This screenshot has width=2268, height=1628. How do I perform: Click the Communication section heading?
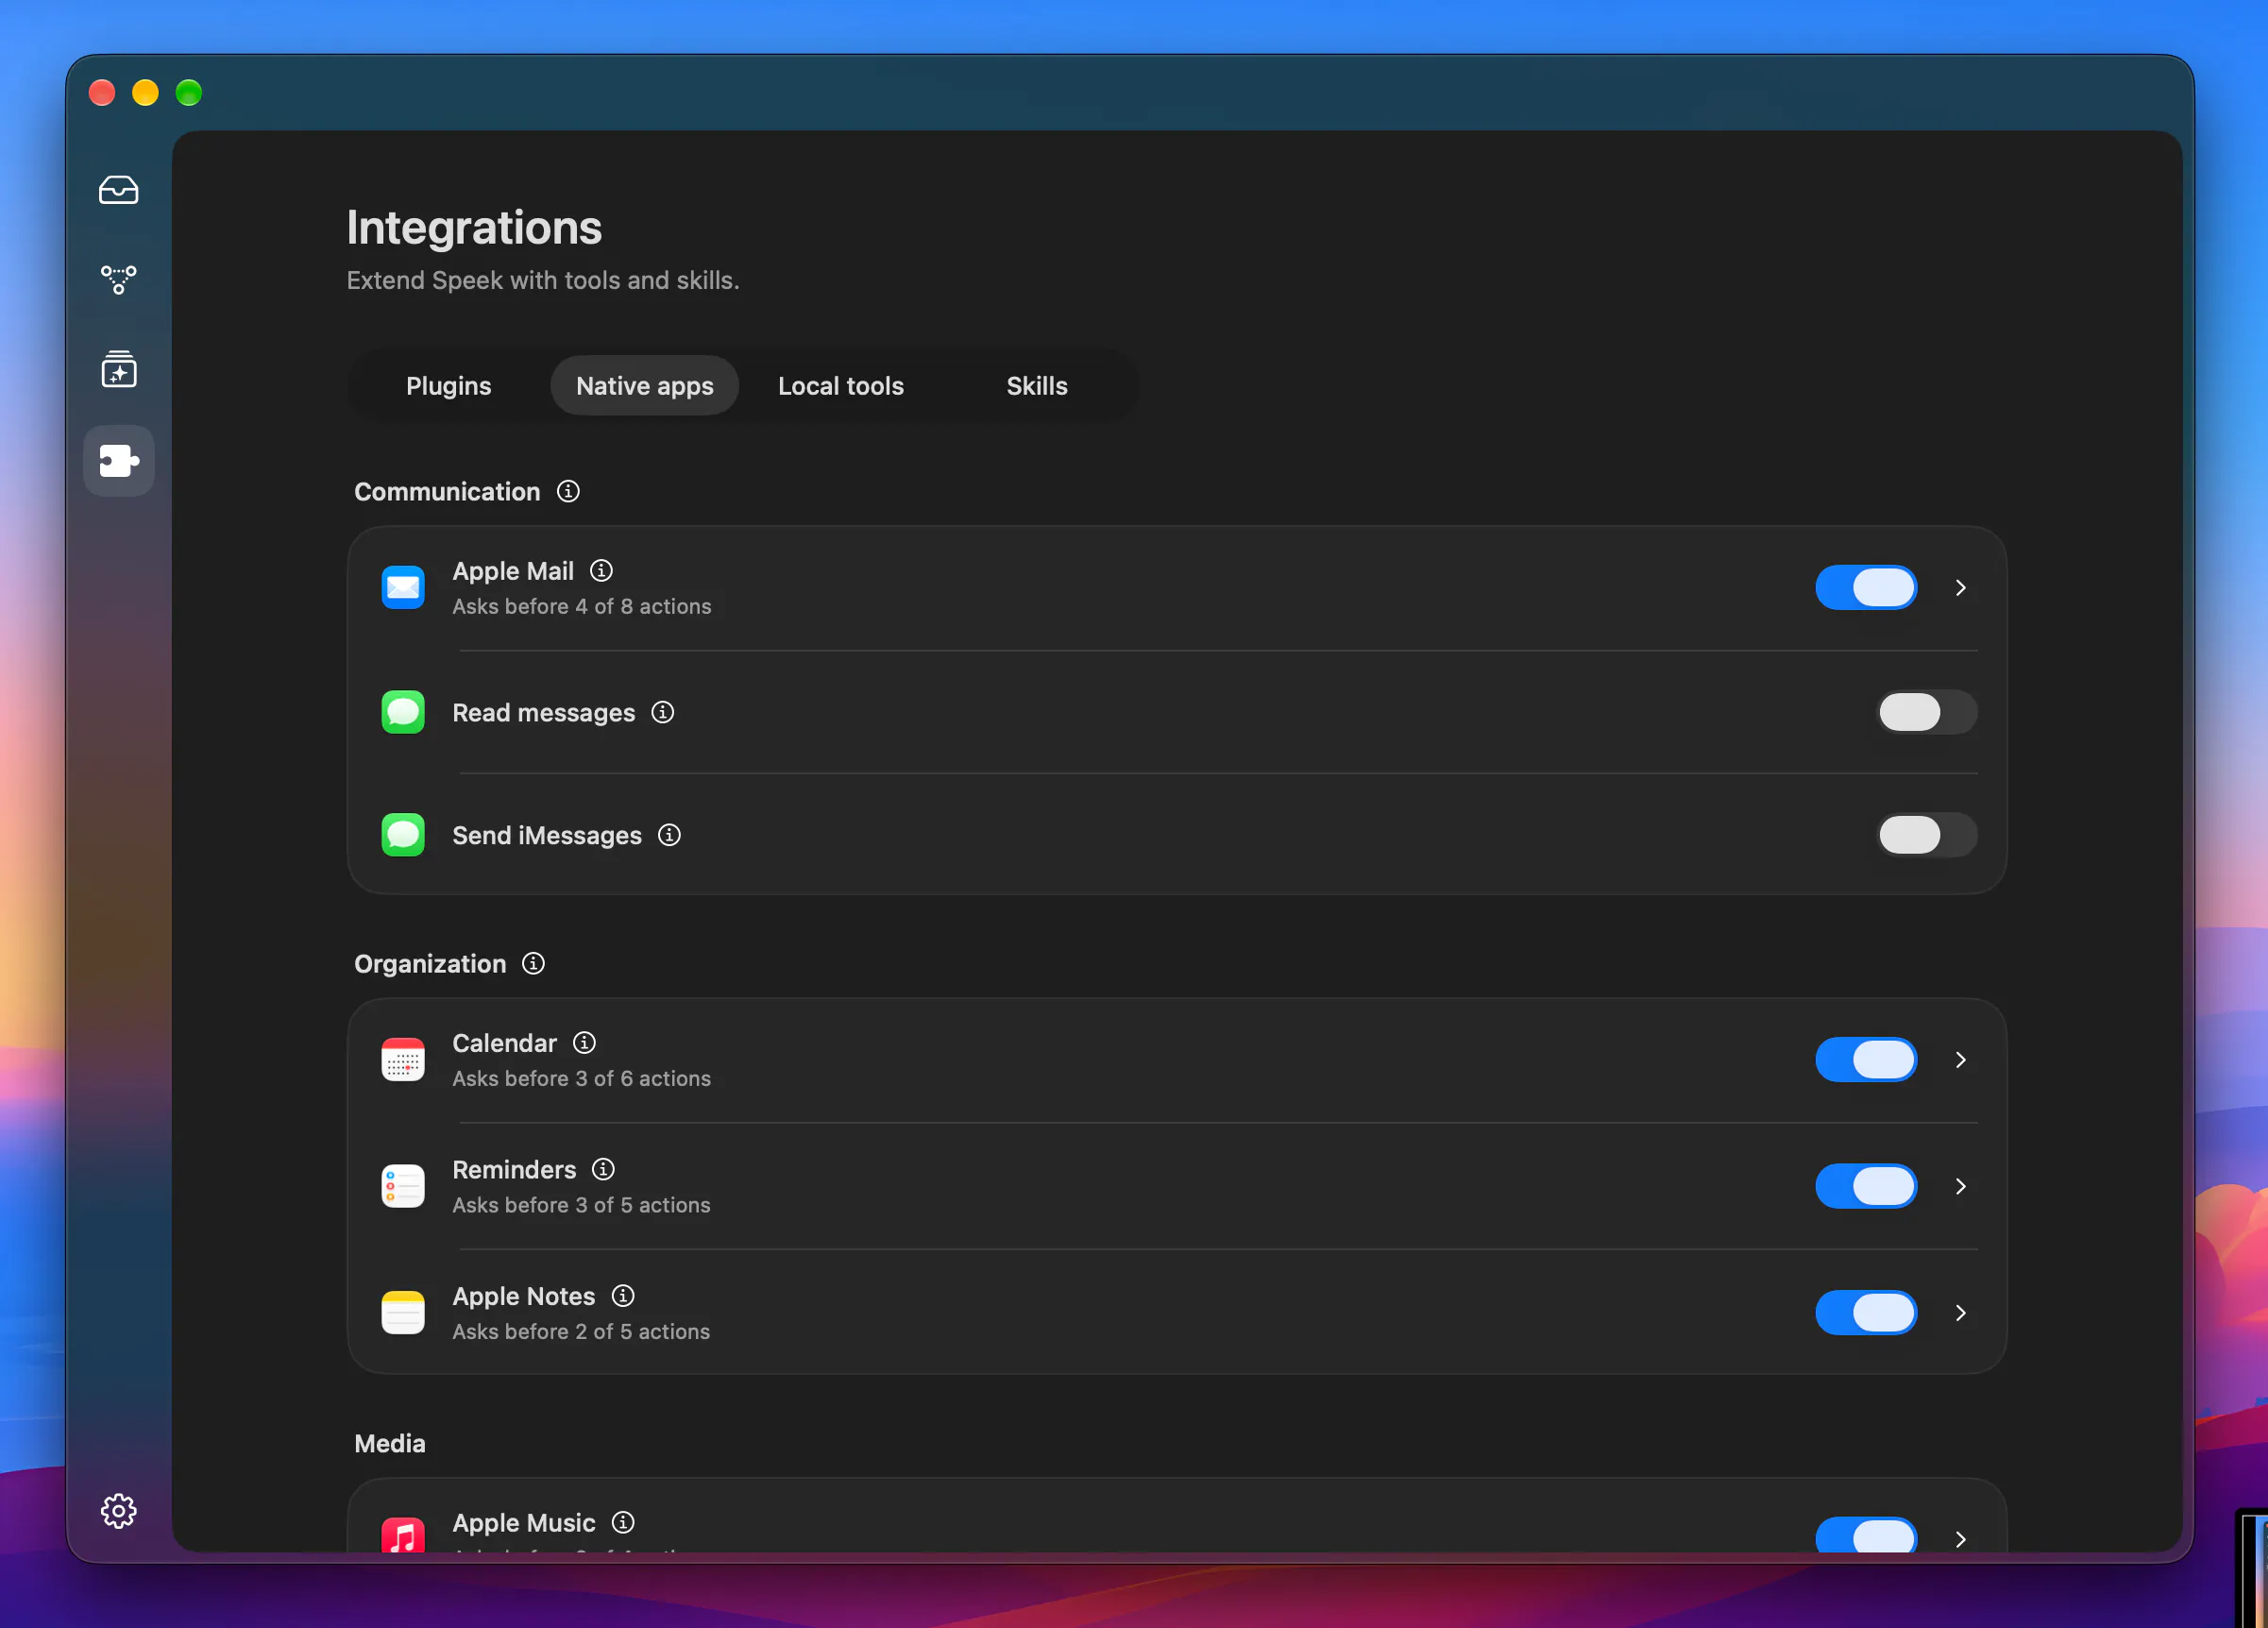[x=447, y=492]
